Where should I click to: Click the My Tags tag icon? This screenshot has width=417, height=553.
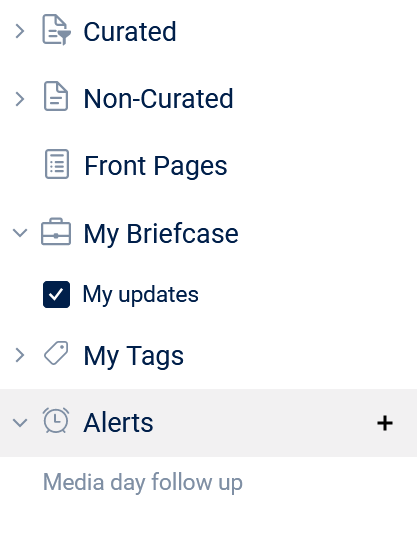(56, 353)
